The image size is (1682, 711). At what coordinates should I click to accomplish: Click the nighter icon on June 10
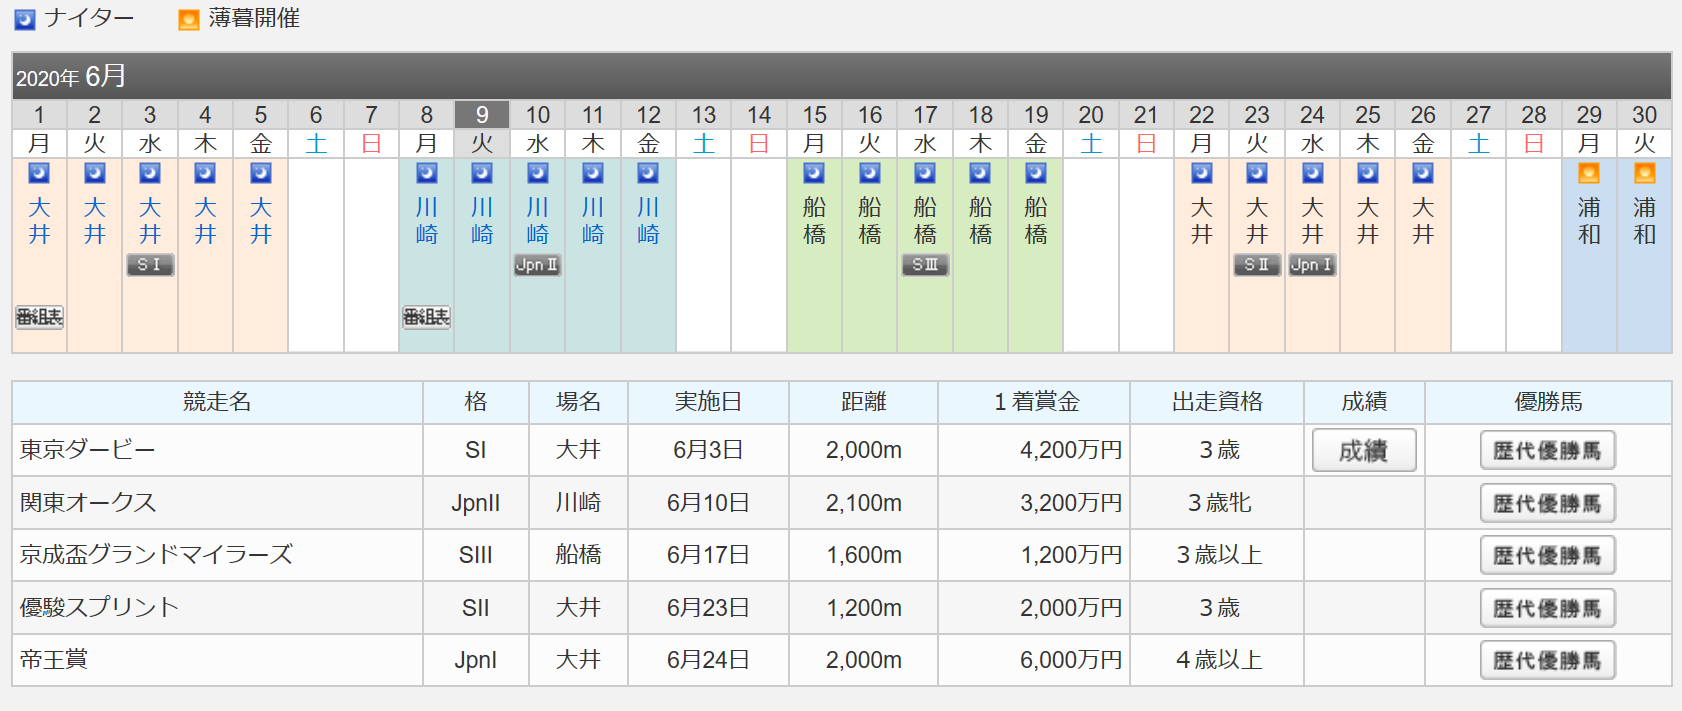coord(538,173)
